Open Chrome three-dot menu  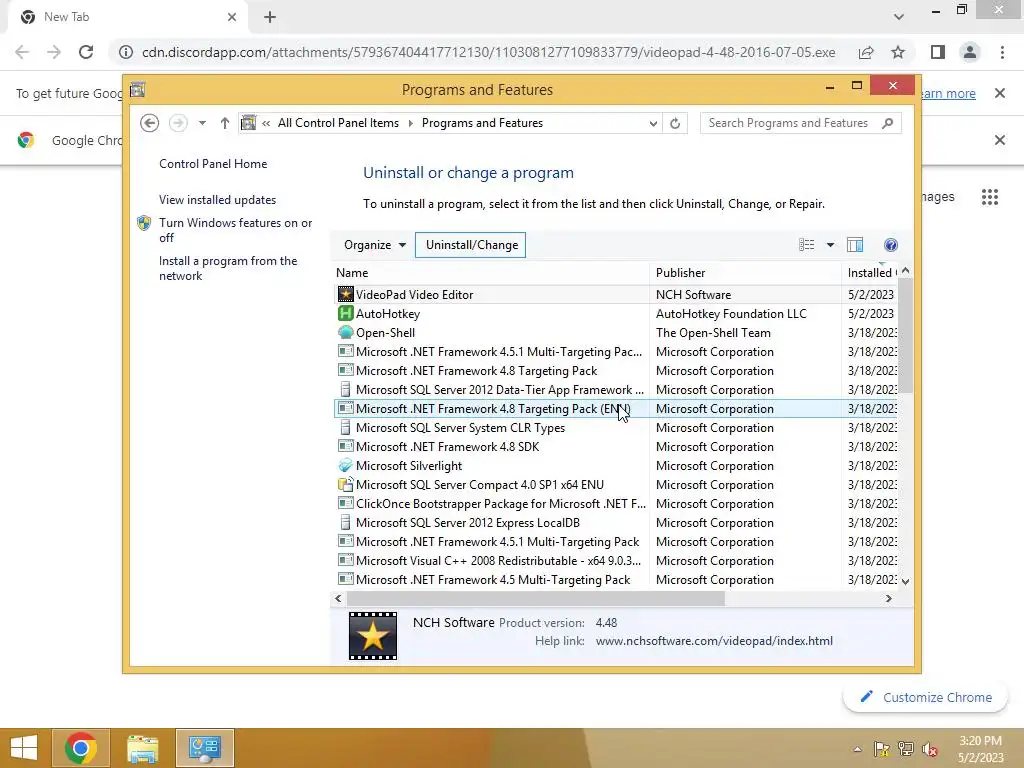pyautogui.click(x=1002, y=52)
